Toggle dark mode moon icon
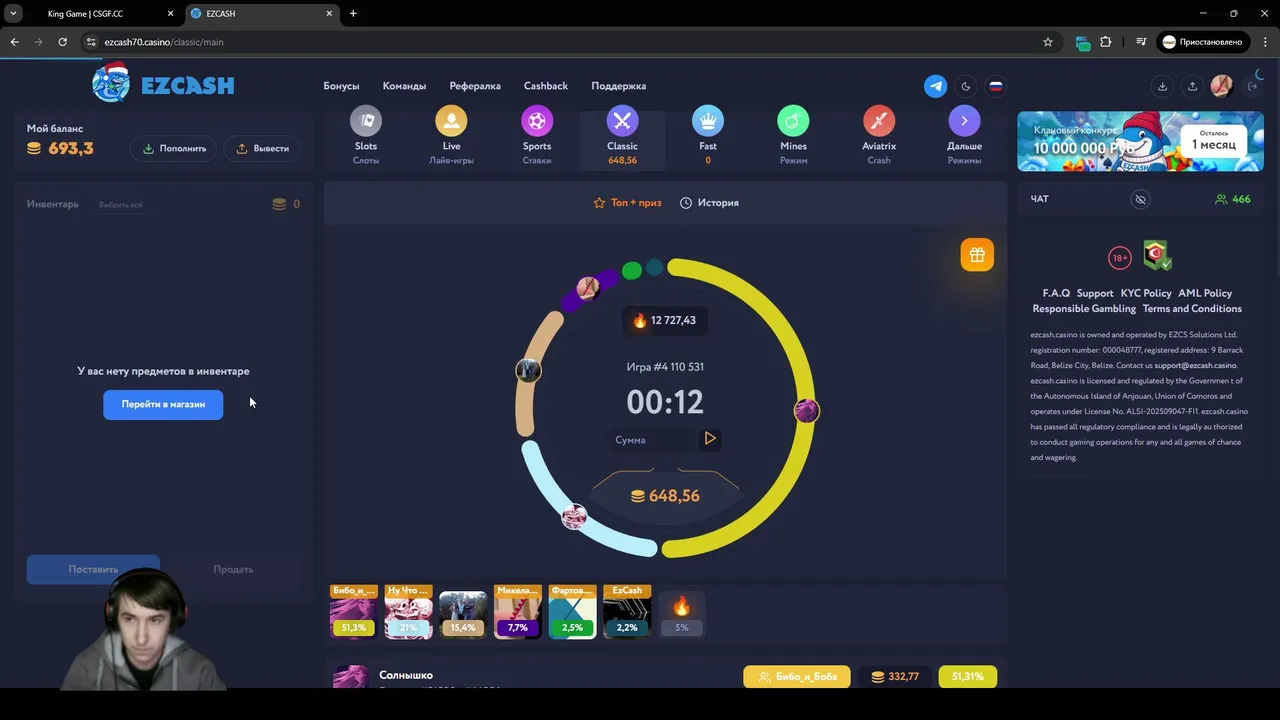 pyautogui.click(x=966, y=86)
